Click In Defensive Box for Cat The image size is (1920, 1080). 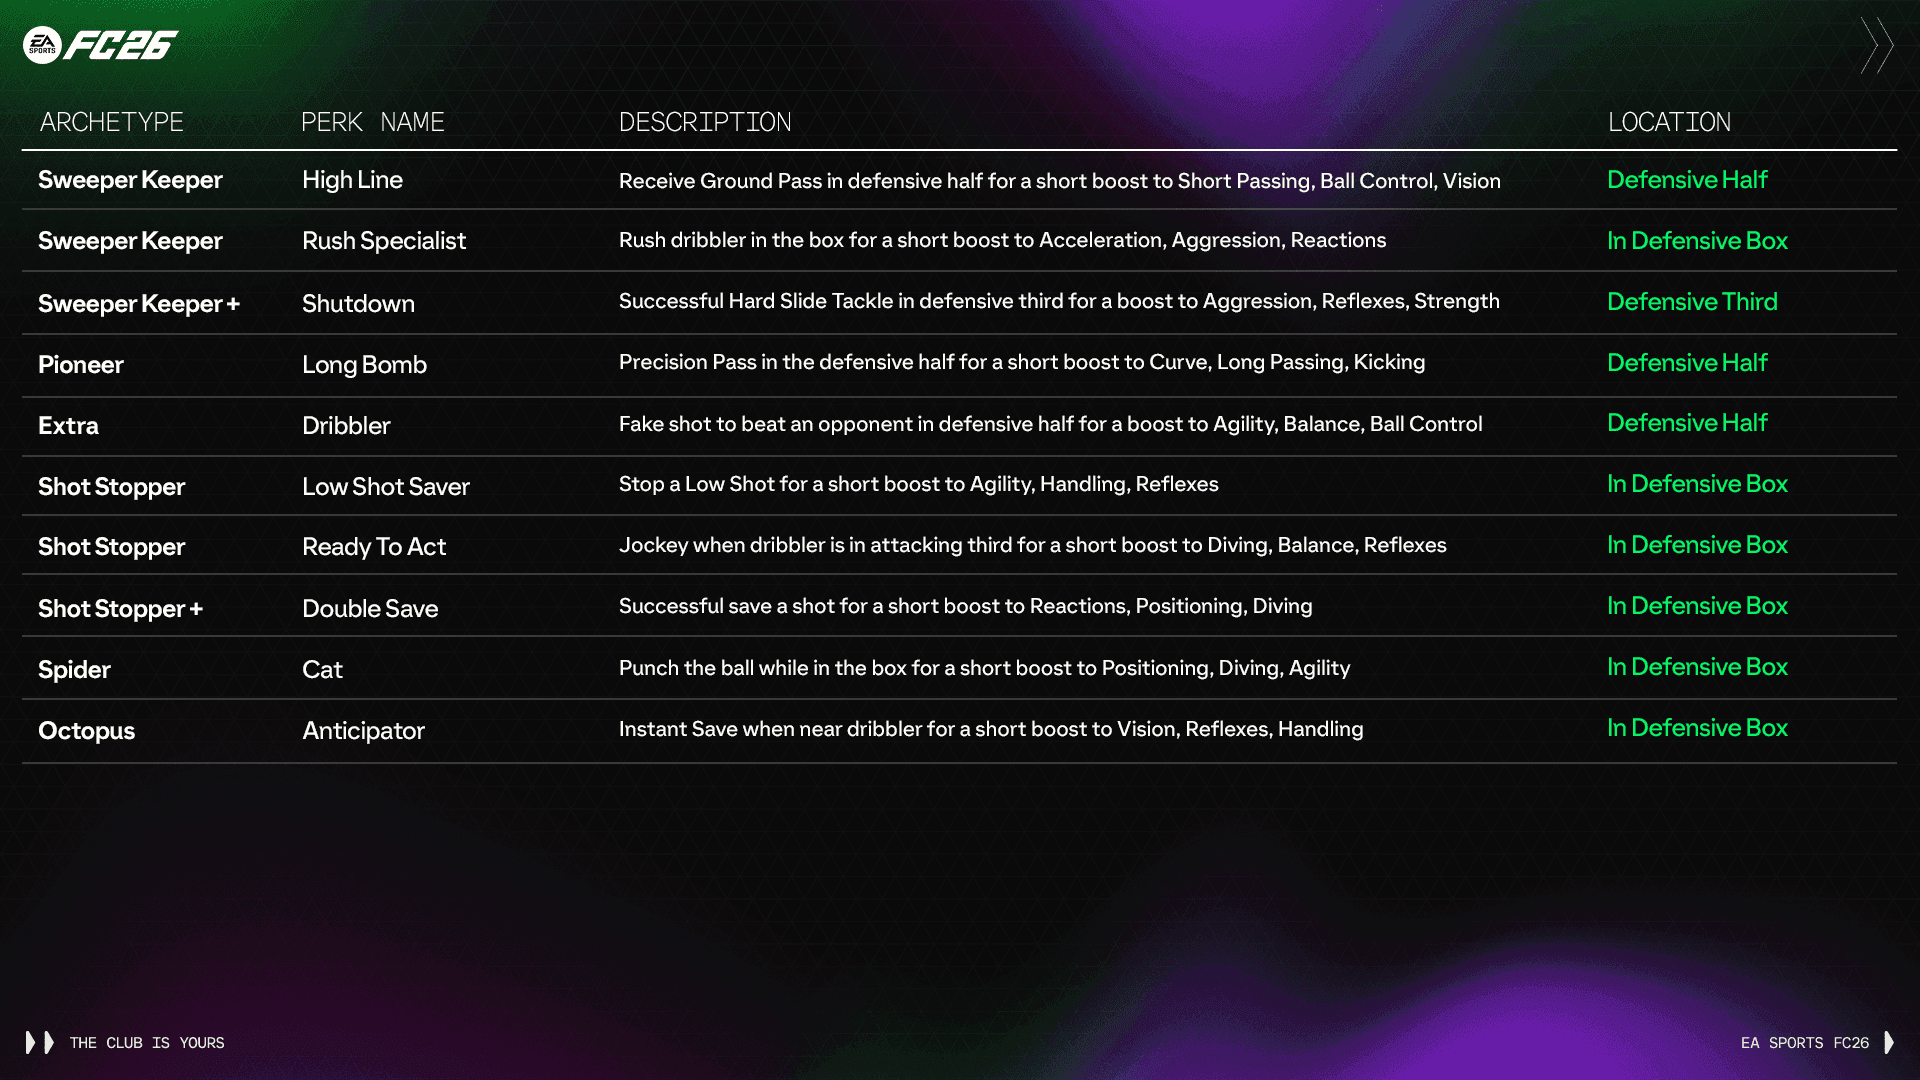pos(1697,667)
